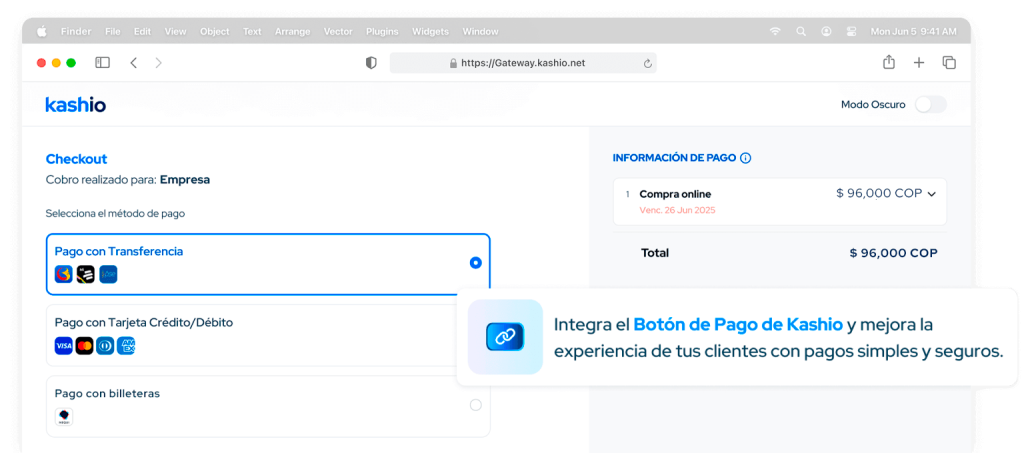Click the American Express card icon
Screen dimensions: 1024x453
[x=126, y=346]
